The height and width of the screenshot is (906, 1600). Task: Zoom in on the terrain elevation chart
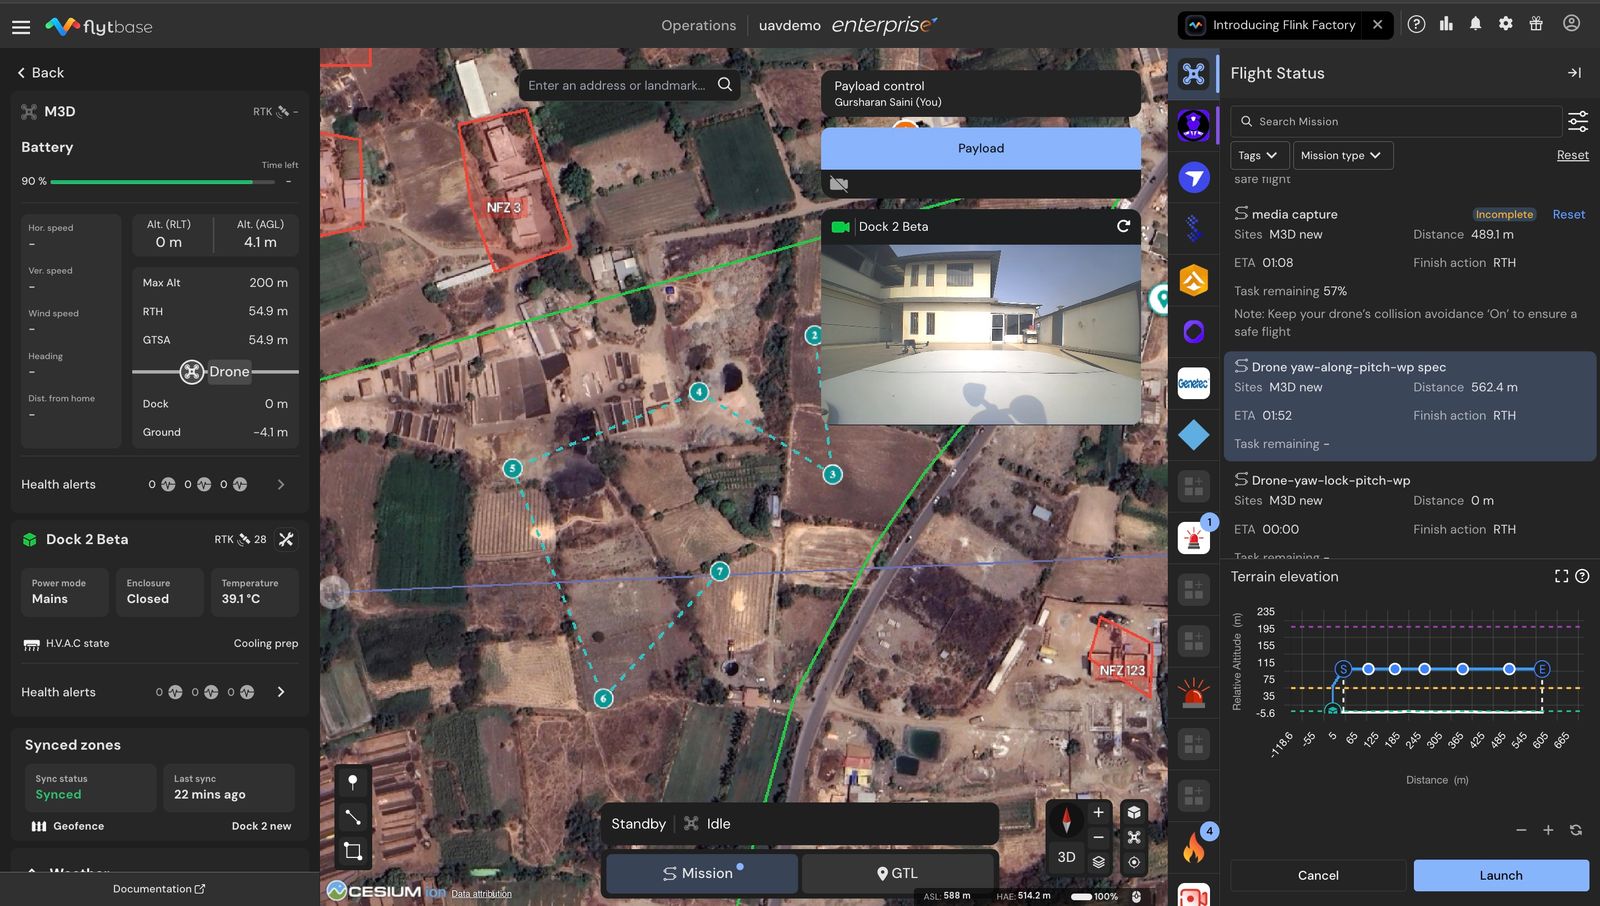point(1548,830)
